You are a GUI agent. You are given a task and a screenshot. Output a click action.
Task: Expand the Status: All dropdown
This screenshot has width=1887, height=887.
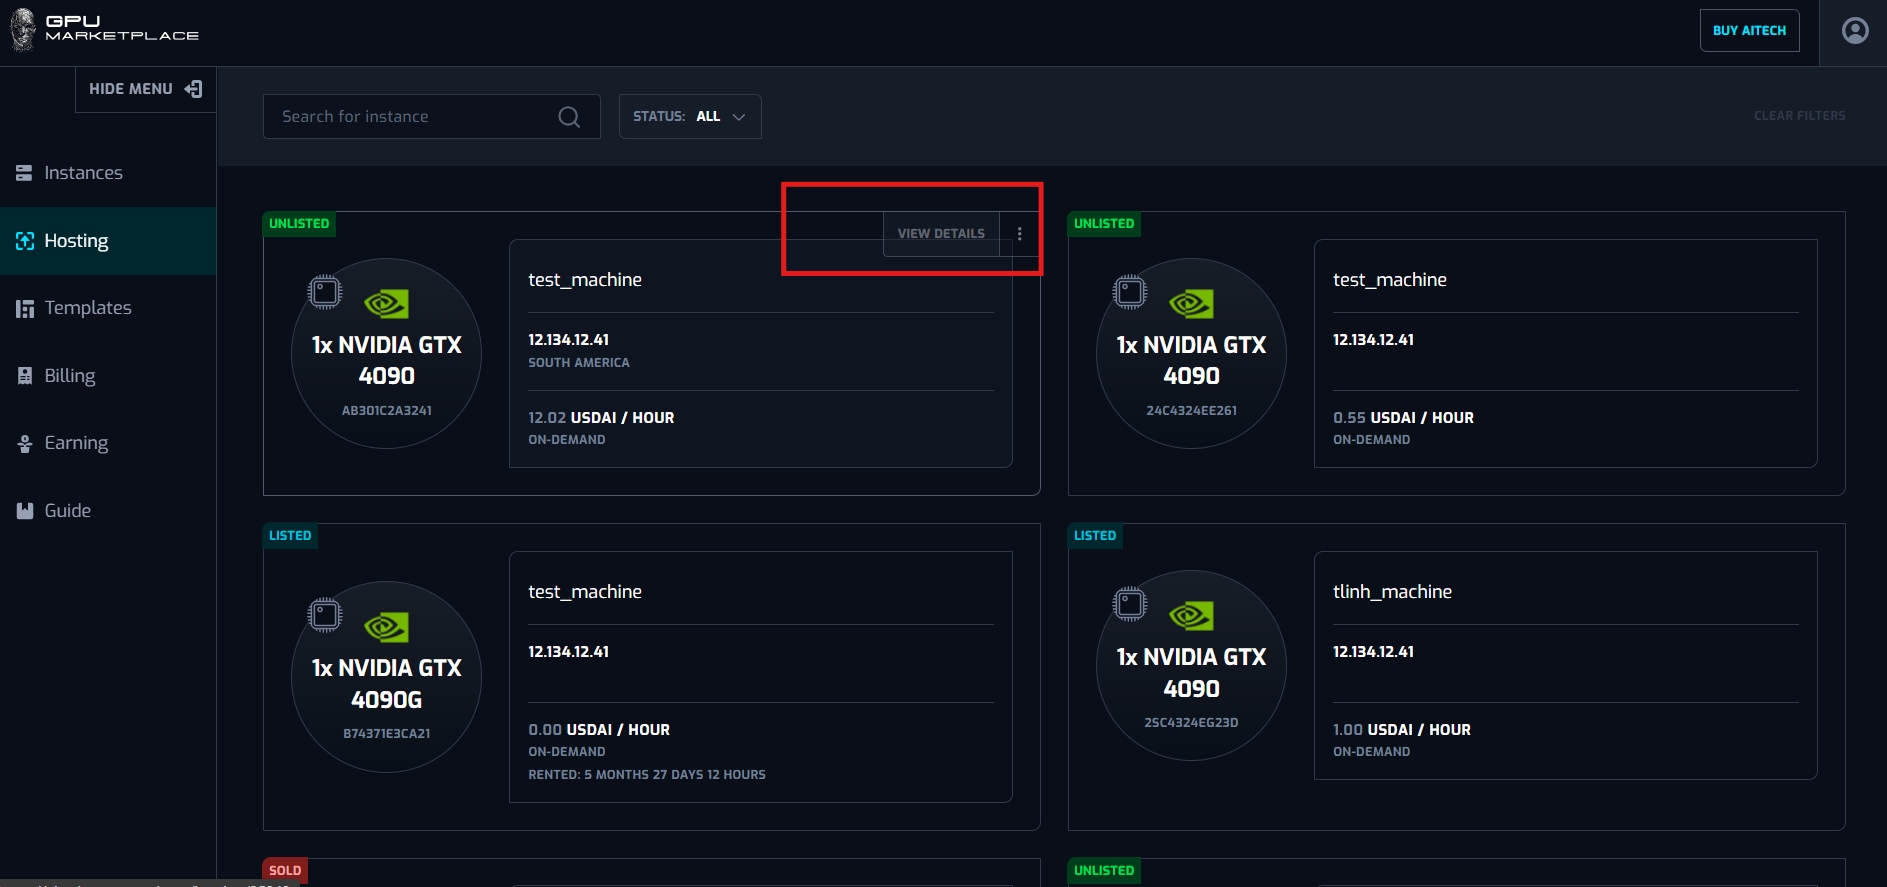tap(689, 117)
